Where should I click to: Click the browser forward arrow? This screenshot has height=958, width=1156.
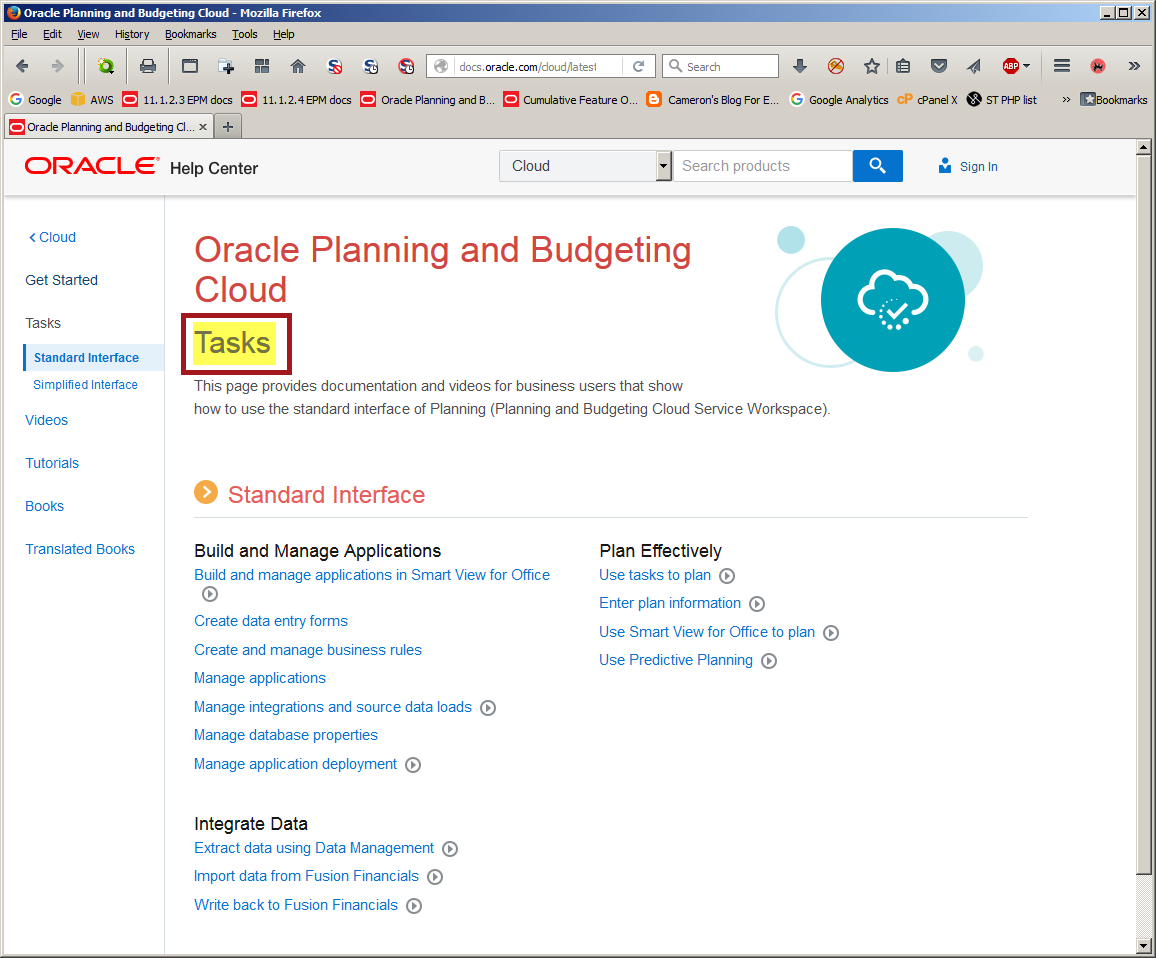57,66
